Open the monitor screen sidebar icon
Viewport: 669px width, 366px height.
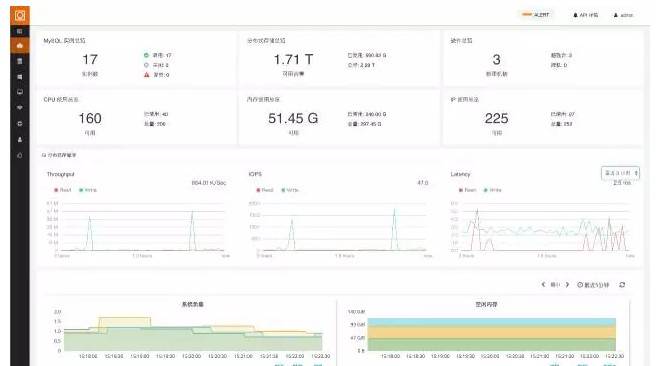20,92
